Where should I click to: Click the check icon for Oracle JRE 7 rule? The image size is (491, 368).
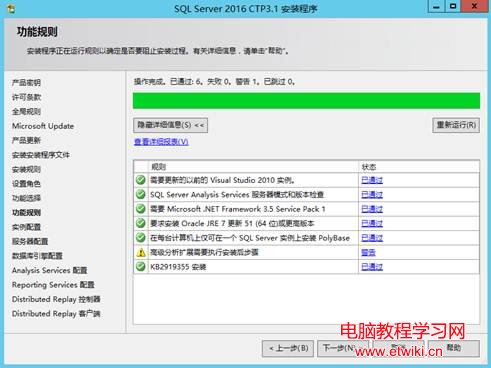click(x=141, y=223)
